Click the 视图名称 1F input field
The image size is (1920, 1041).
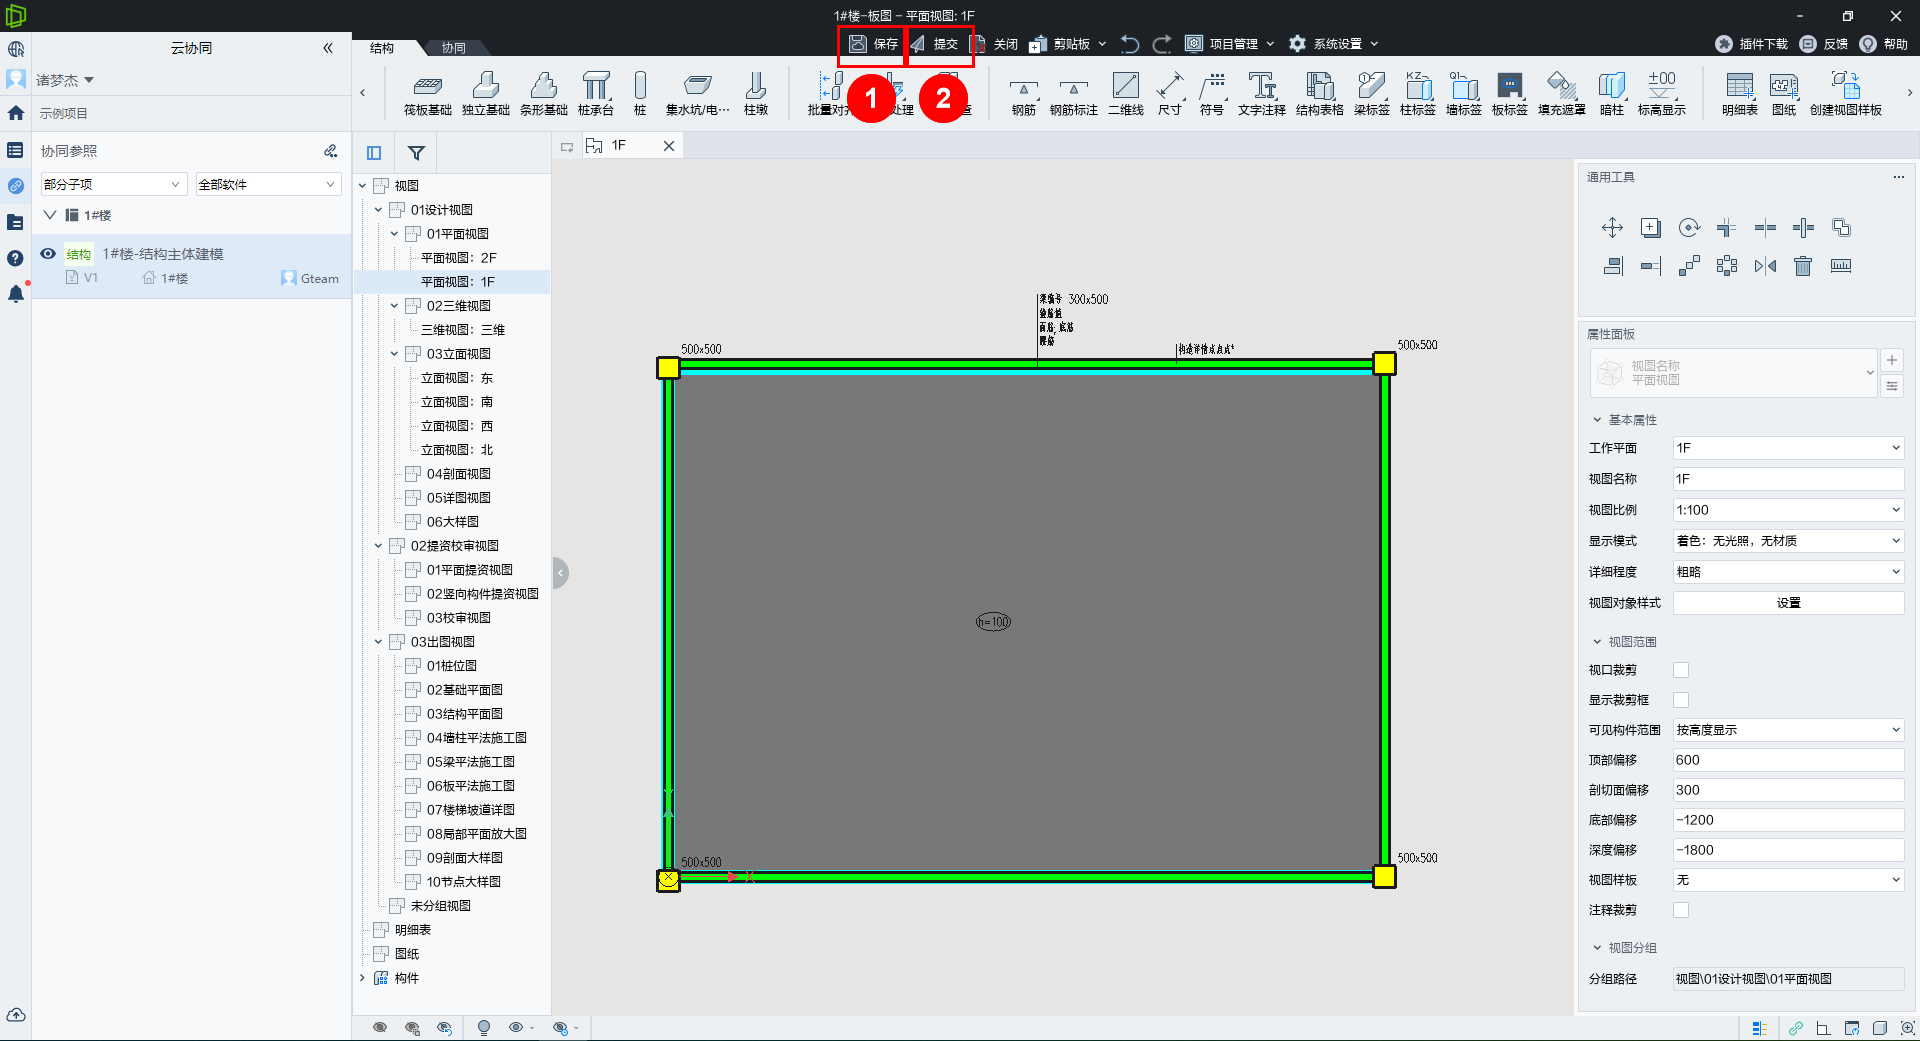pos(1788,479)
